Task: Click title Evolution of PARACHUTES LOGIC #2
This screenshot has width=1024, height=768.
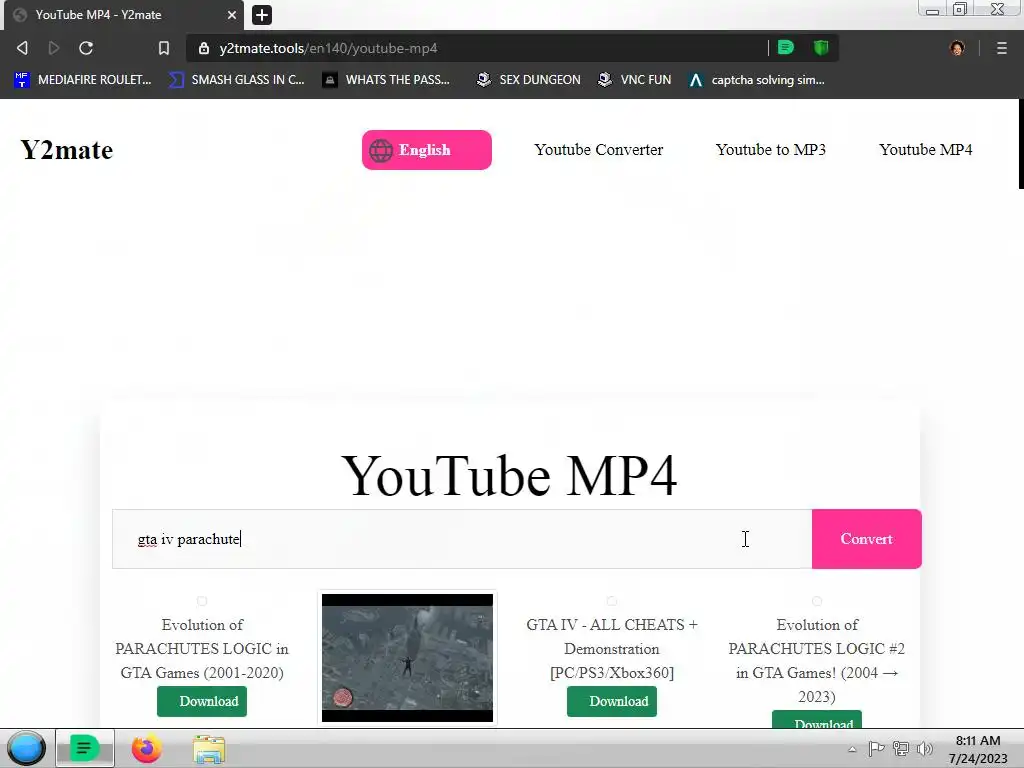Action: tap(817, 660)
